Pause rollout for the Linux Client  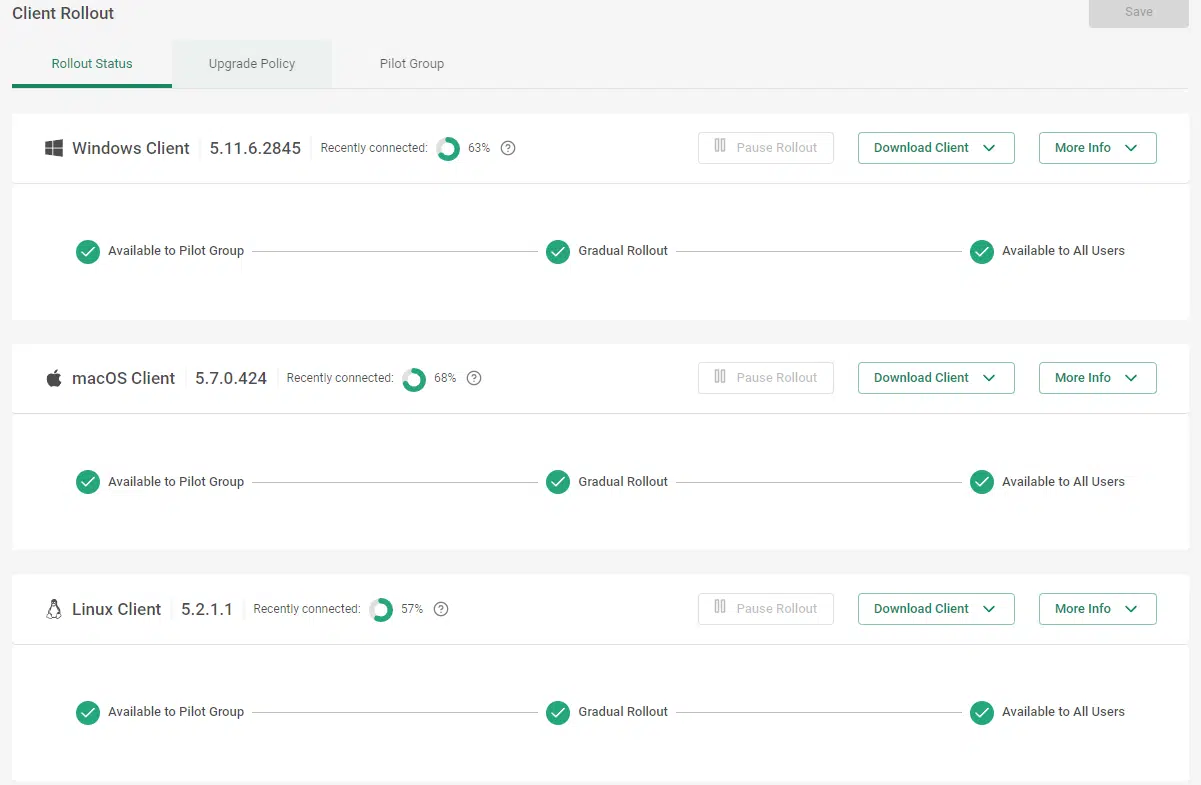click(x=766, y=609)
